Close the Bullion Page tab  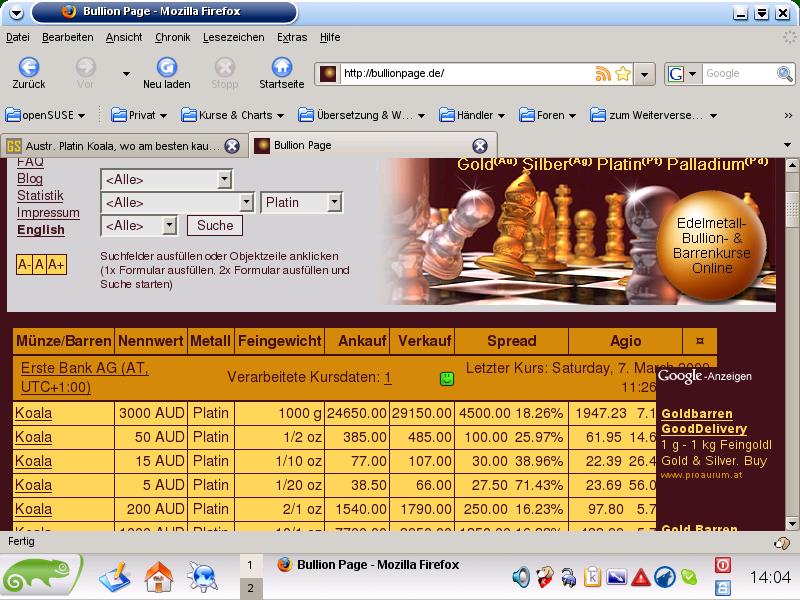(480, 146)
